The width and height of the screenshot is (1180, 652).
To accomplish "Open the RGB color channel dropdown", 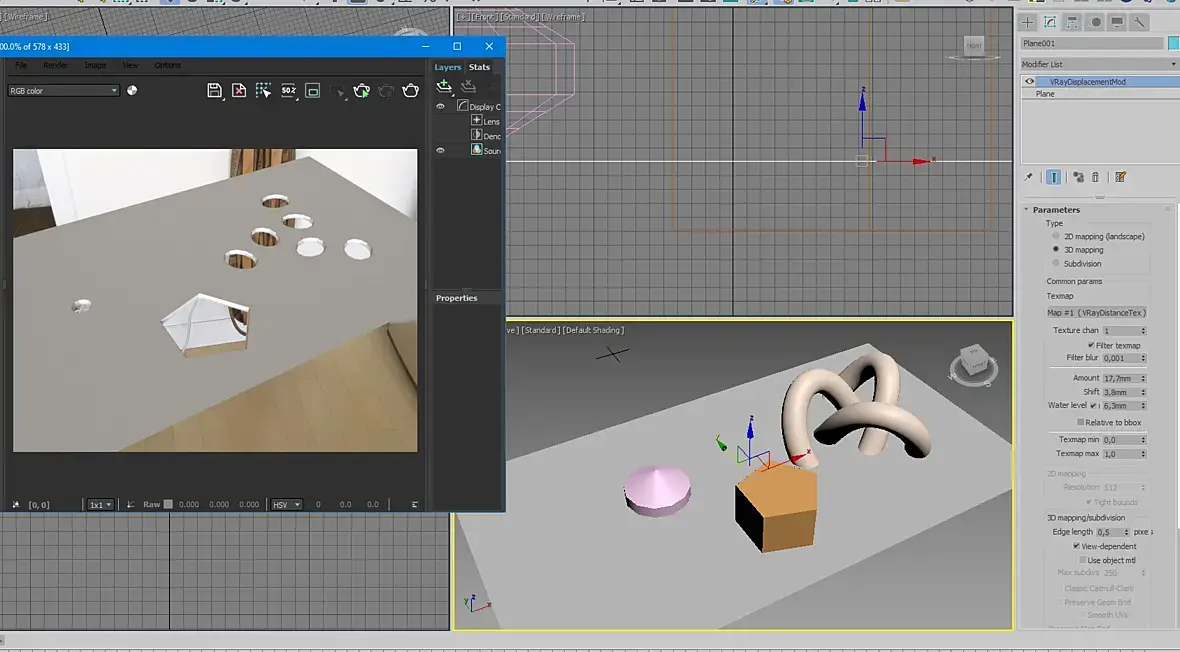I will point(64,91).
